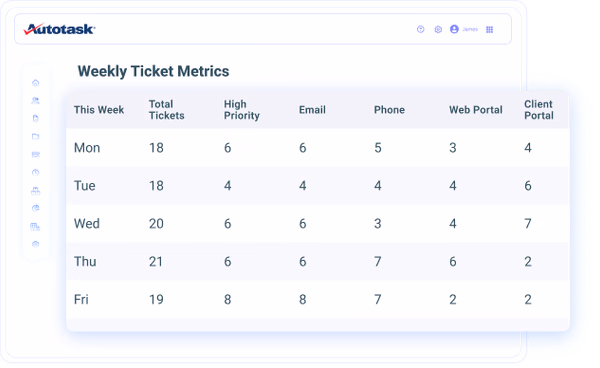Click the High Priority column header
The height and width of the screenshot is (368, 600).
point(241,110)
